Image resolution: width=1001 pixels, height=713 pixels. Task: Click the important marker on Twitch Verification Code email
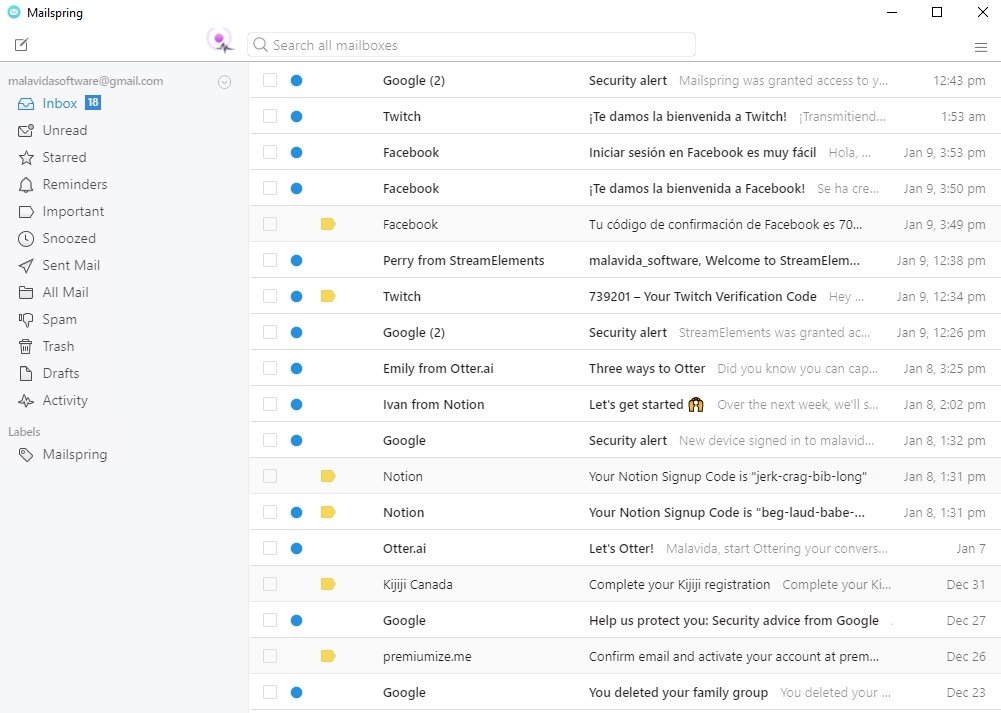coord(328,296)
